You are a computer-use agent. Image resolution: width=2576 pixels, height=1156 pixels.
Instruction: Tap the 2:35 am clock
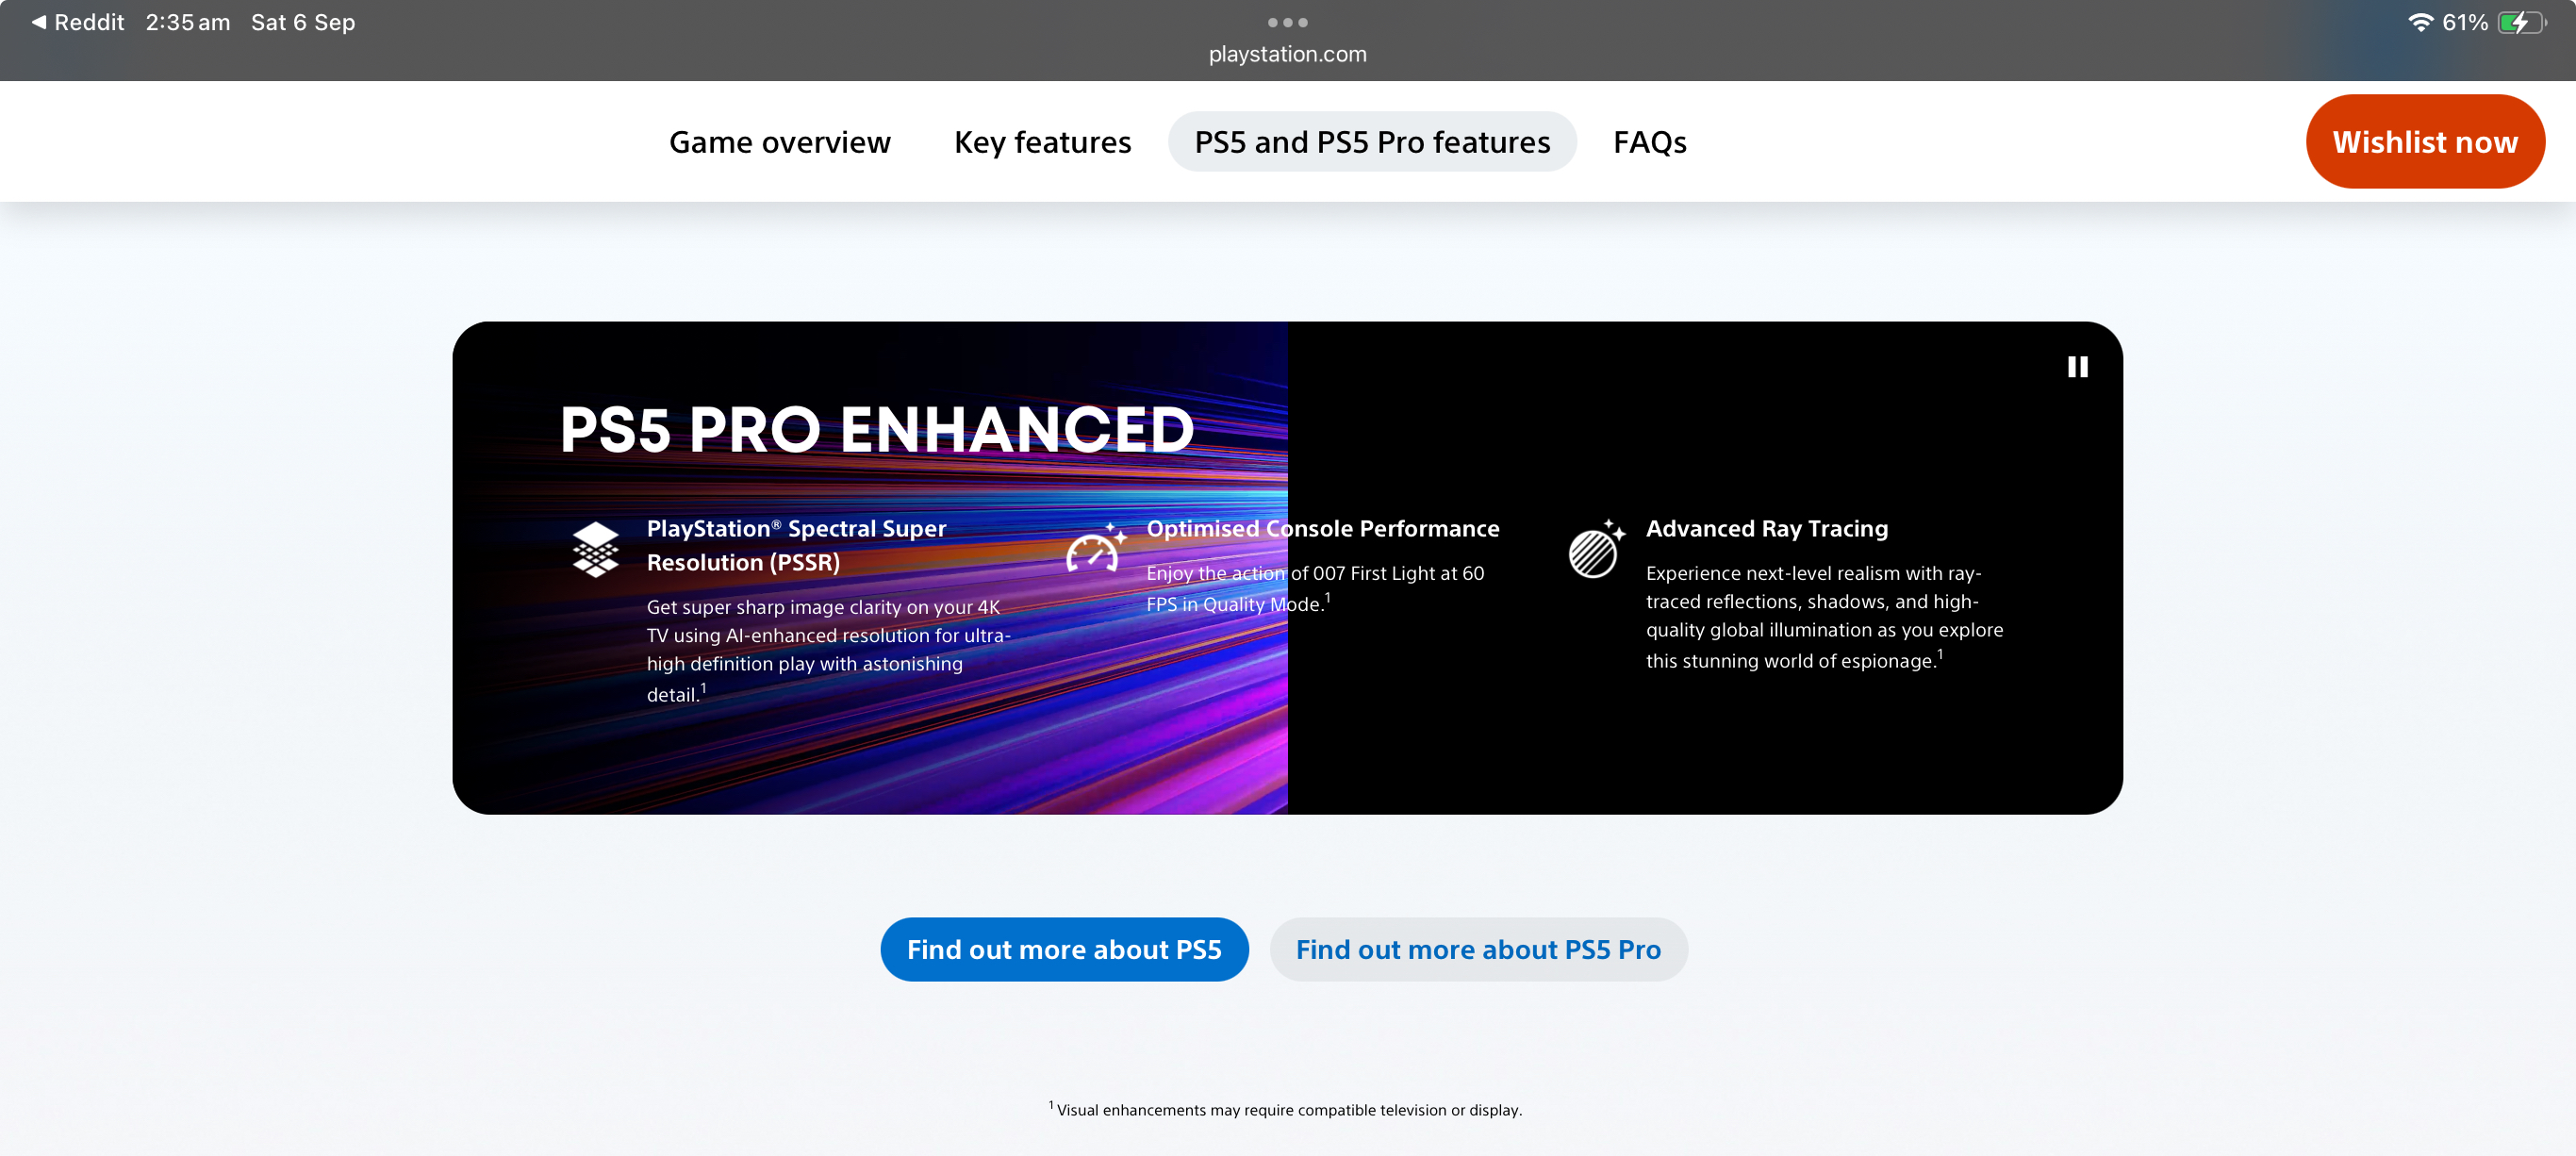(x=188, y=22)
